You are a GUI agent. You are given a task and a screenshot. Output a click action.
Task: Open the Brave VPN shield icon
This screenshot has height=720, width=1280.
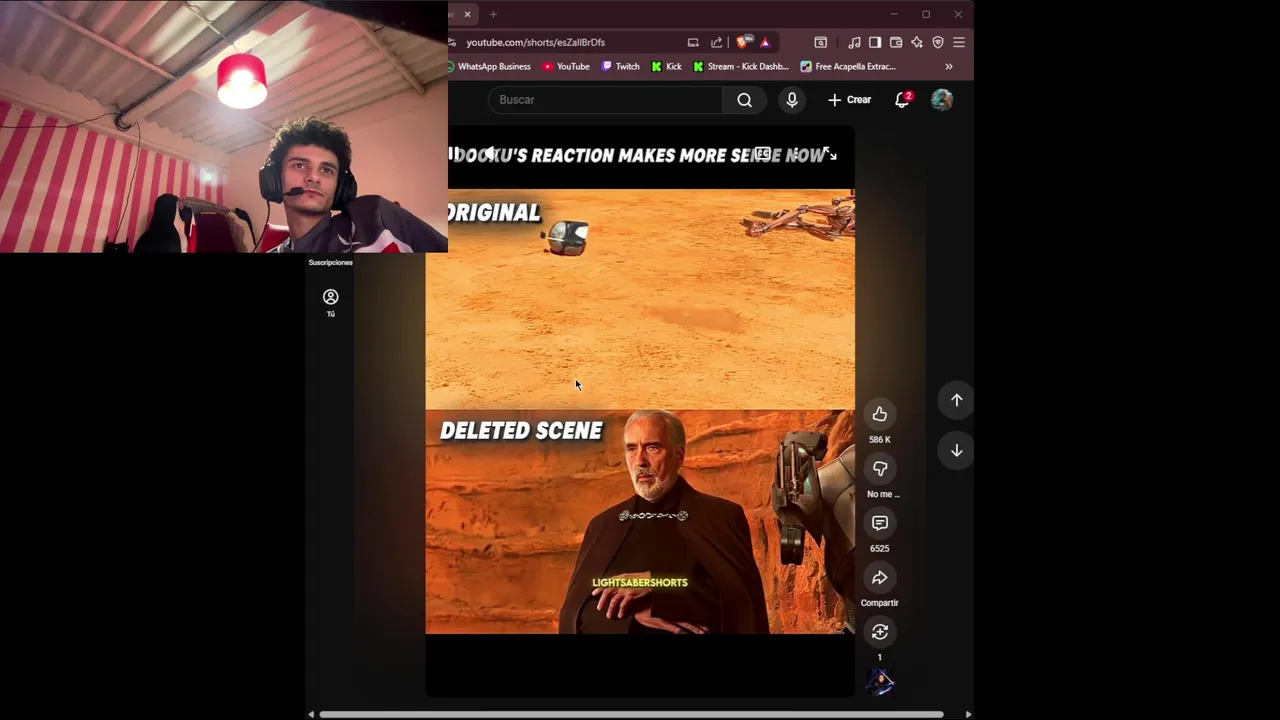click(938, 42)
